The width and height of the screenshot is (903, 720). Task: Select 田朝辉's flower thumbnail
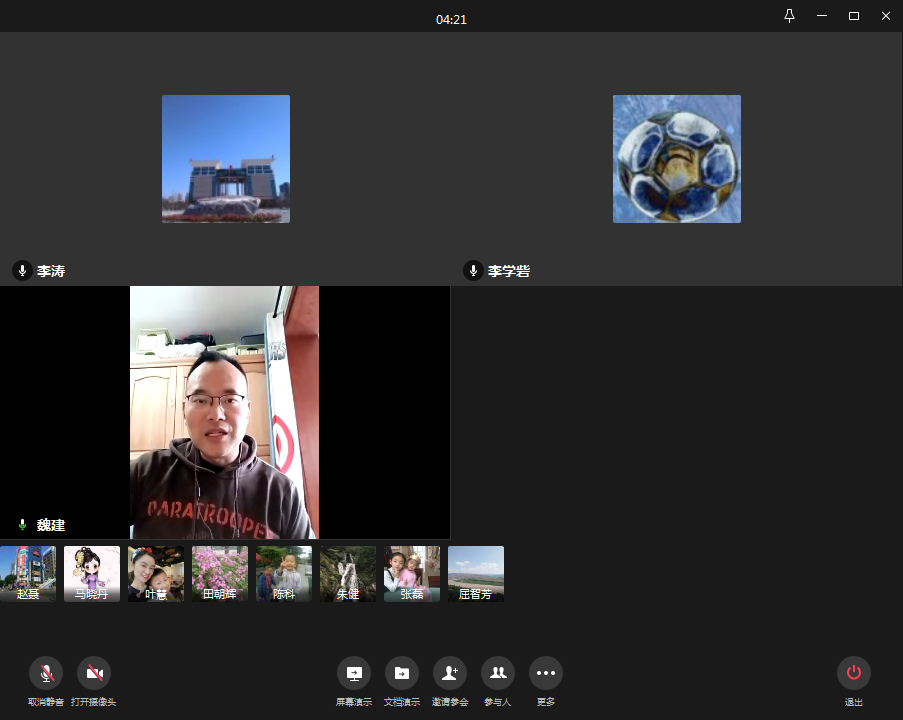click(x=220, y=573)
